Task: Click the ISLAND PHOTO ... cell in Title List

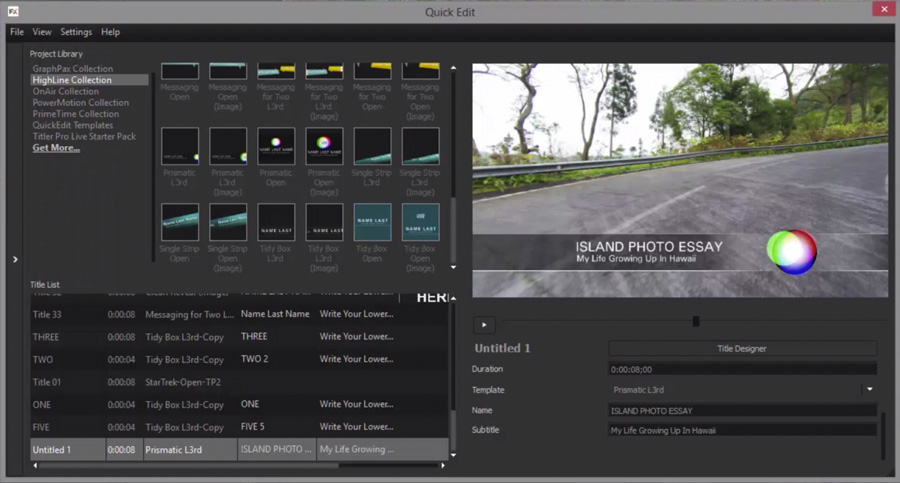Action: (x=276, y=450)
